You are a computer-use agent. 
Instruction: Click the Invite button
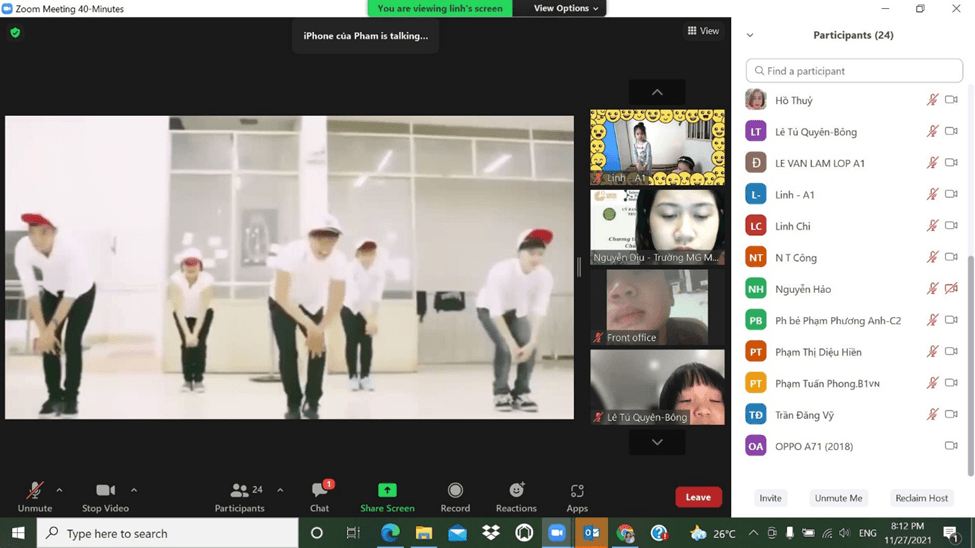click(x=770, y=498)
